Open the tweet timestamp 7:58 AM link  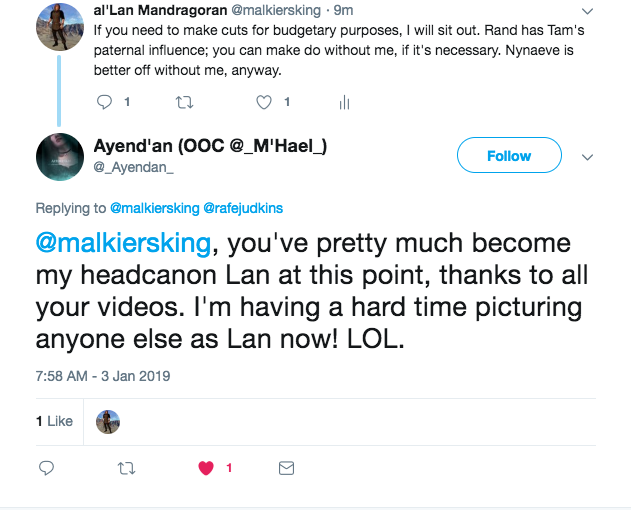(103, 376)
